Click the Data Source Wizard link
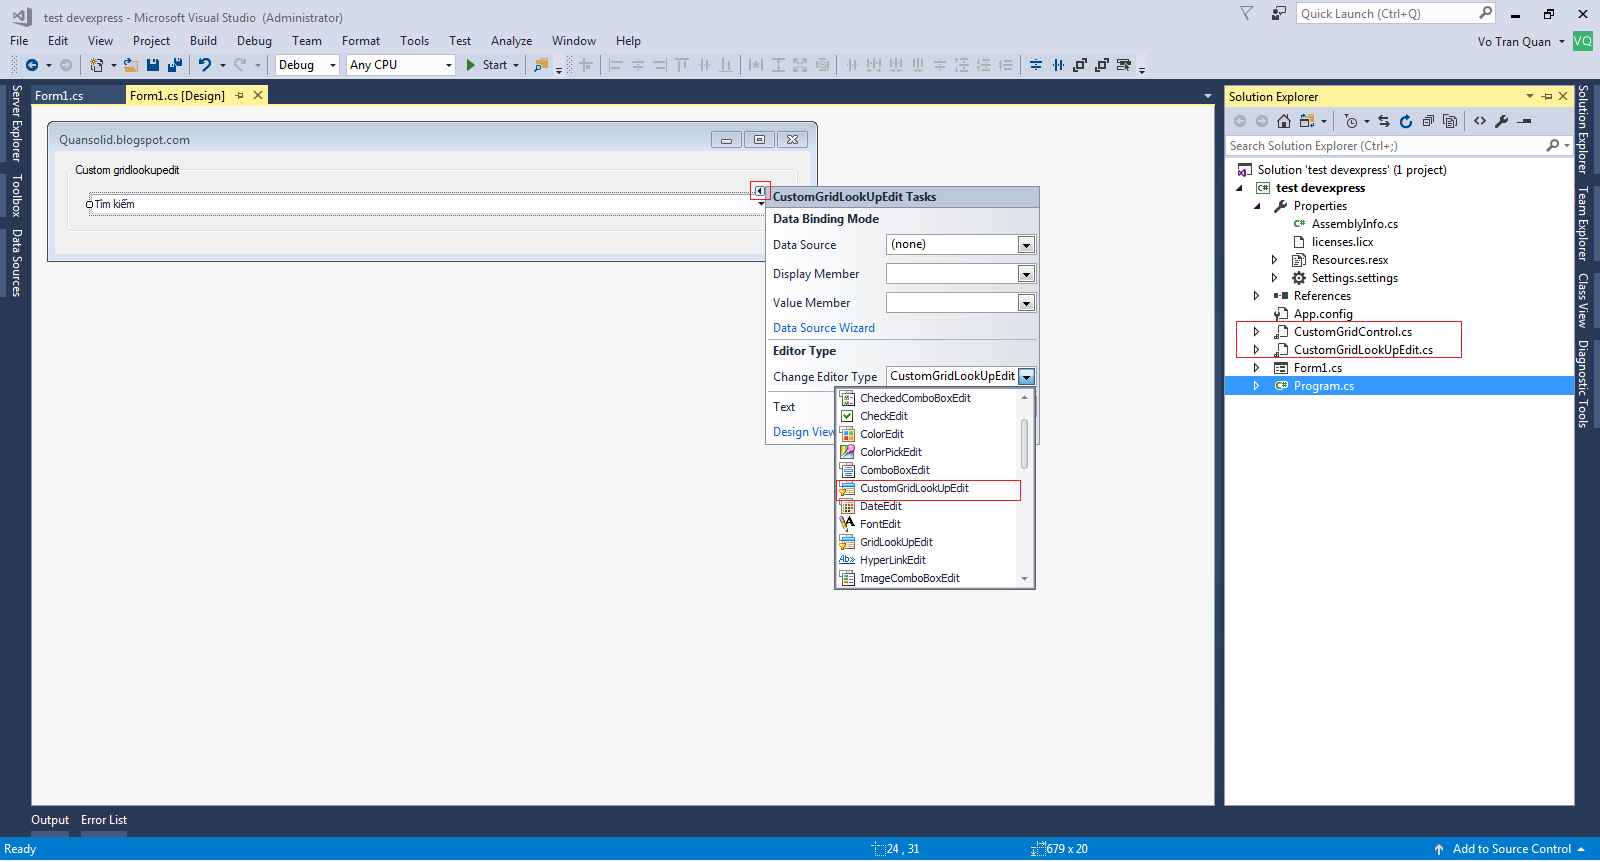1600x862 pixels. (x=824, y=328)
